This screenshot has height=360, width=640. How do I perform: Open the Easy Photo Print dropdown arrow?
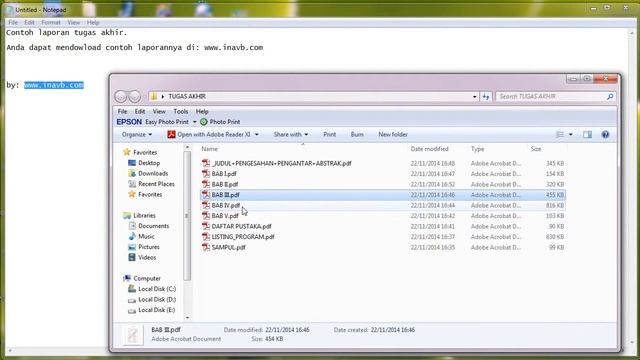pyautogui.click(x=195, y=122)
